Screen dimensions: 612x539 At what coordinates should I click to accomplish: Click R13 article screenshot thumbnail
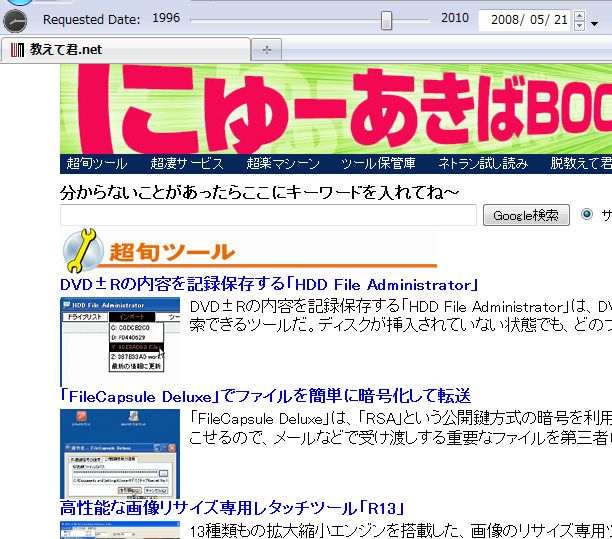[x=120, y=530]
